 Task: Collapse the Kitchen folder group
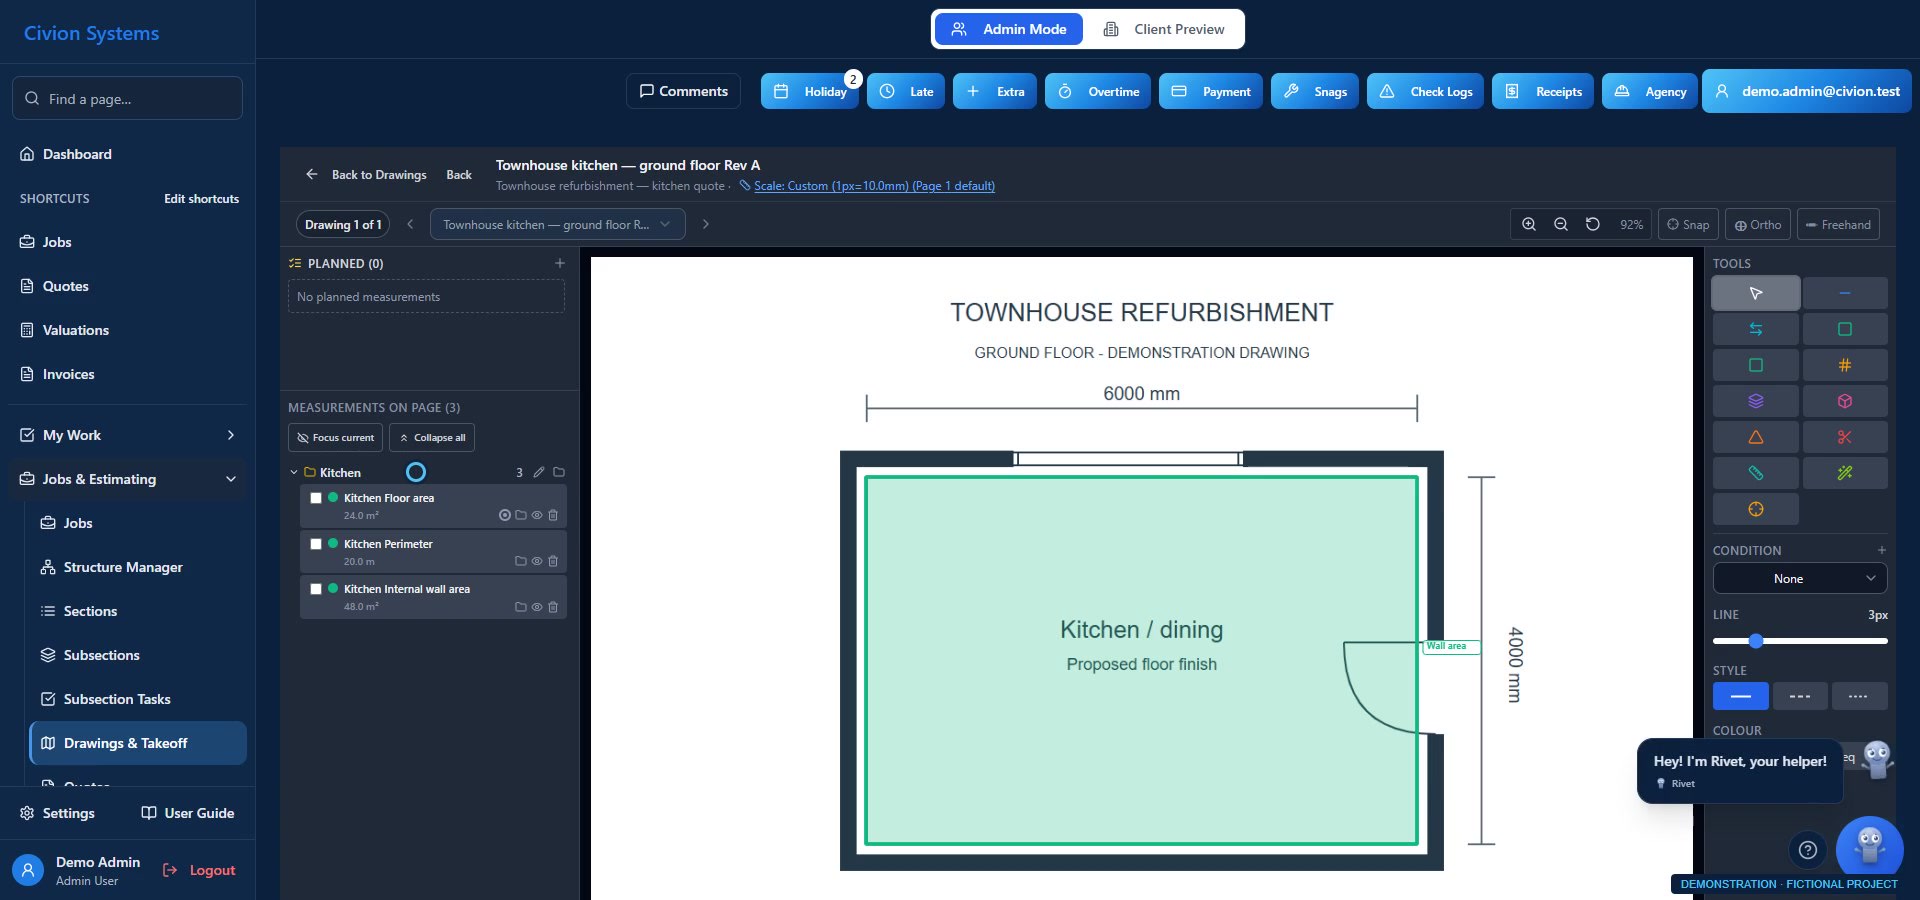(294, 472)
